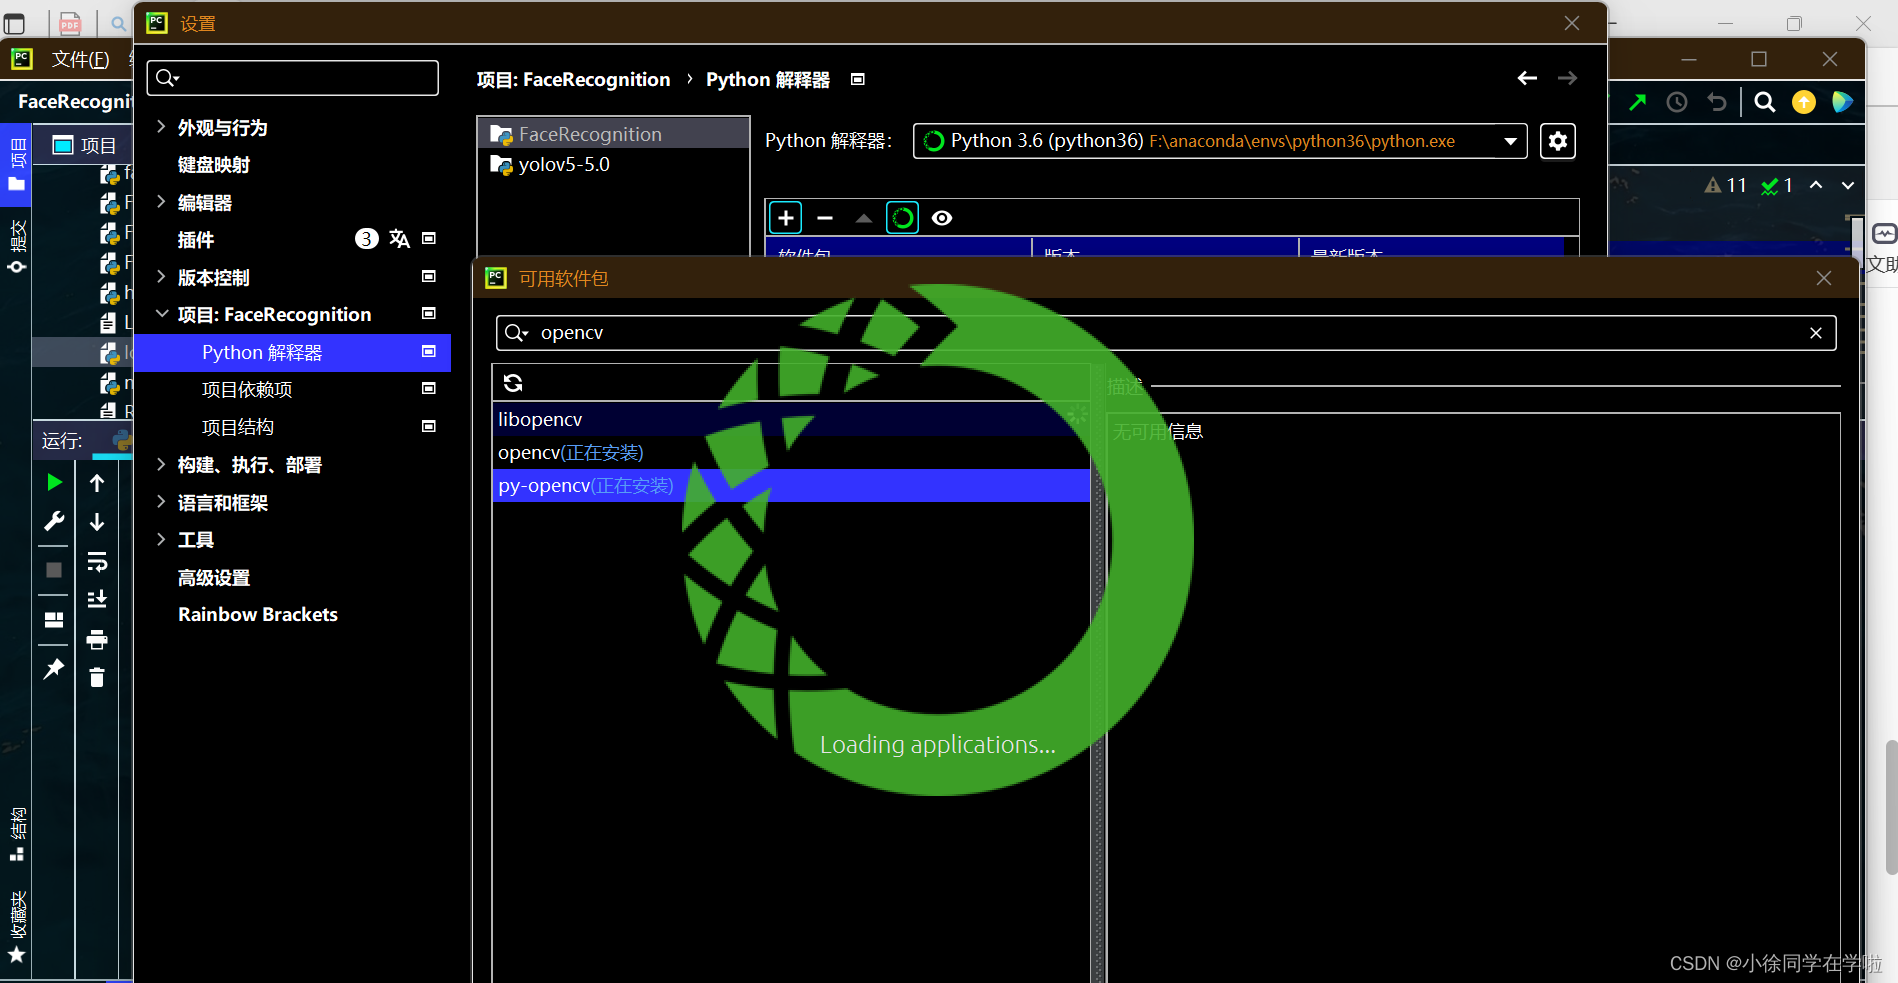Open Plugins settings (插件)
The height and width of the screenshot is (983, 1898).
tap(196, 240)
